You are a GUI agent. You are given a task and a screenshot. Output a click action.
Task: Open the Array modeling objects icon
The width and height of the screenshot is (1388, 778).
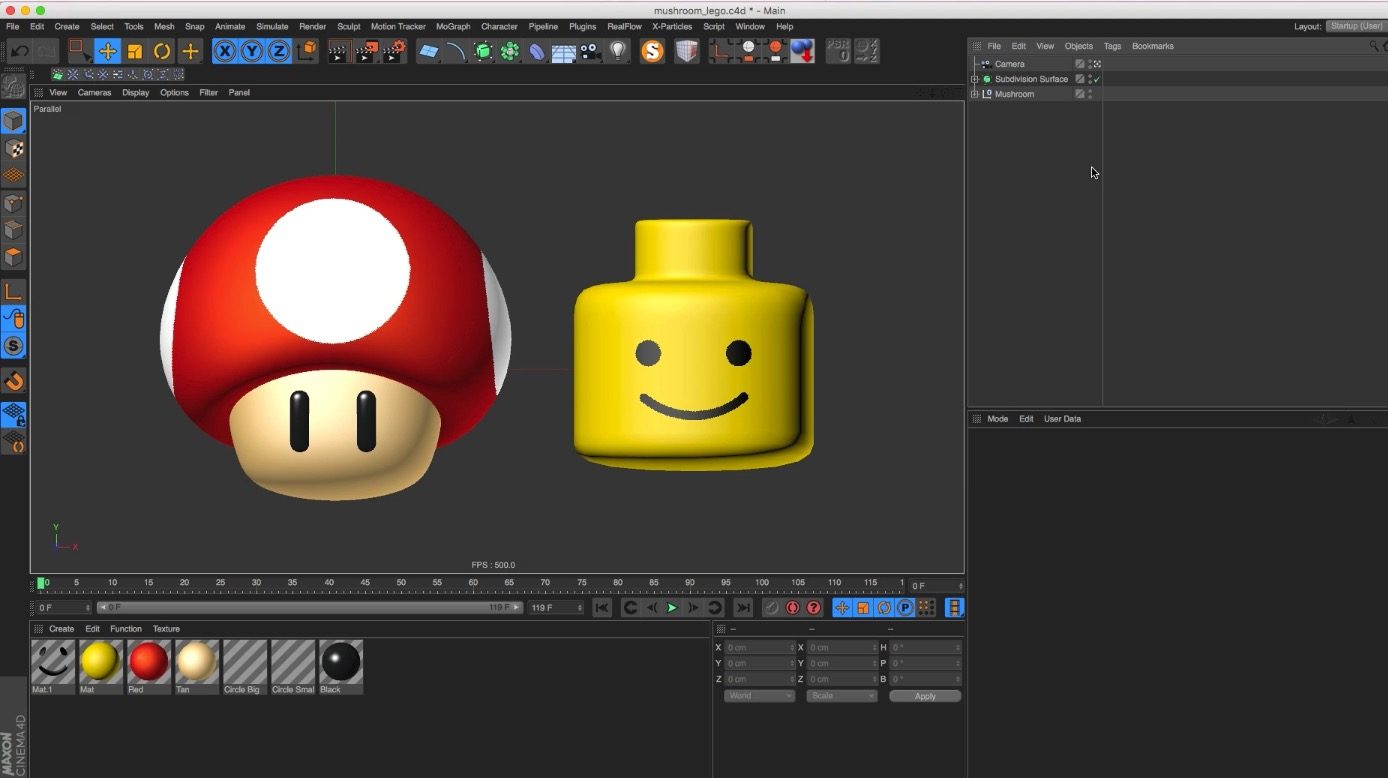[510, 51]
